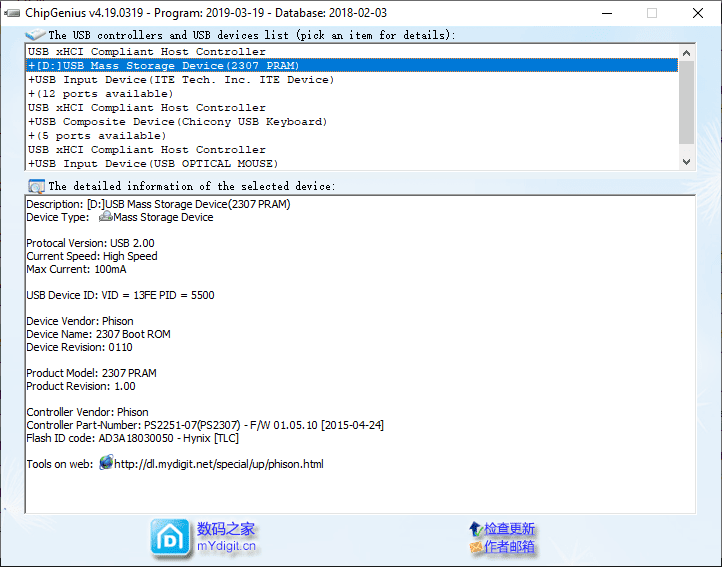Click the Controller Vendor Phison line
The image size is (722, 567).
point(87,412)
